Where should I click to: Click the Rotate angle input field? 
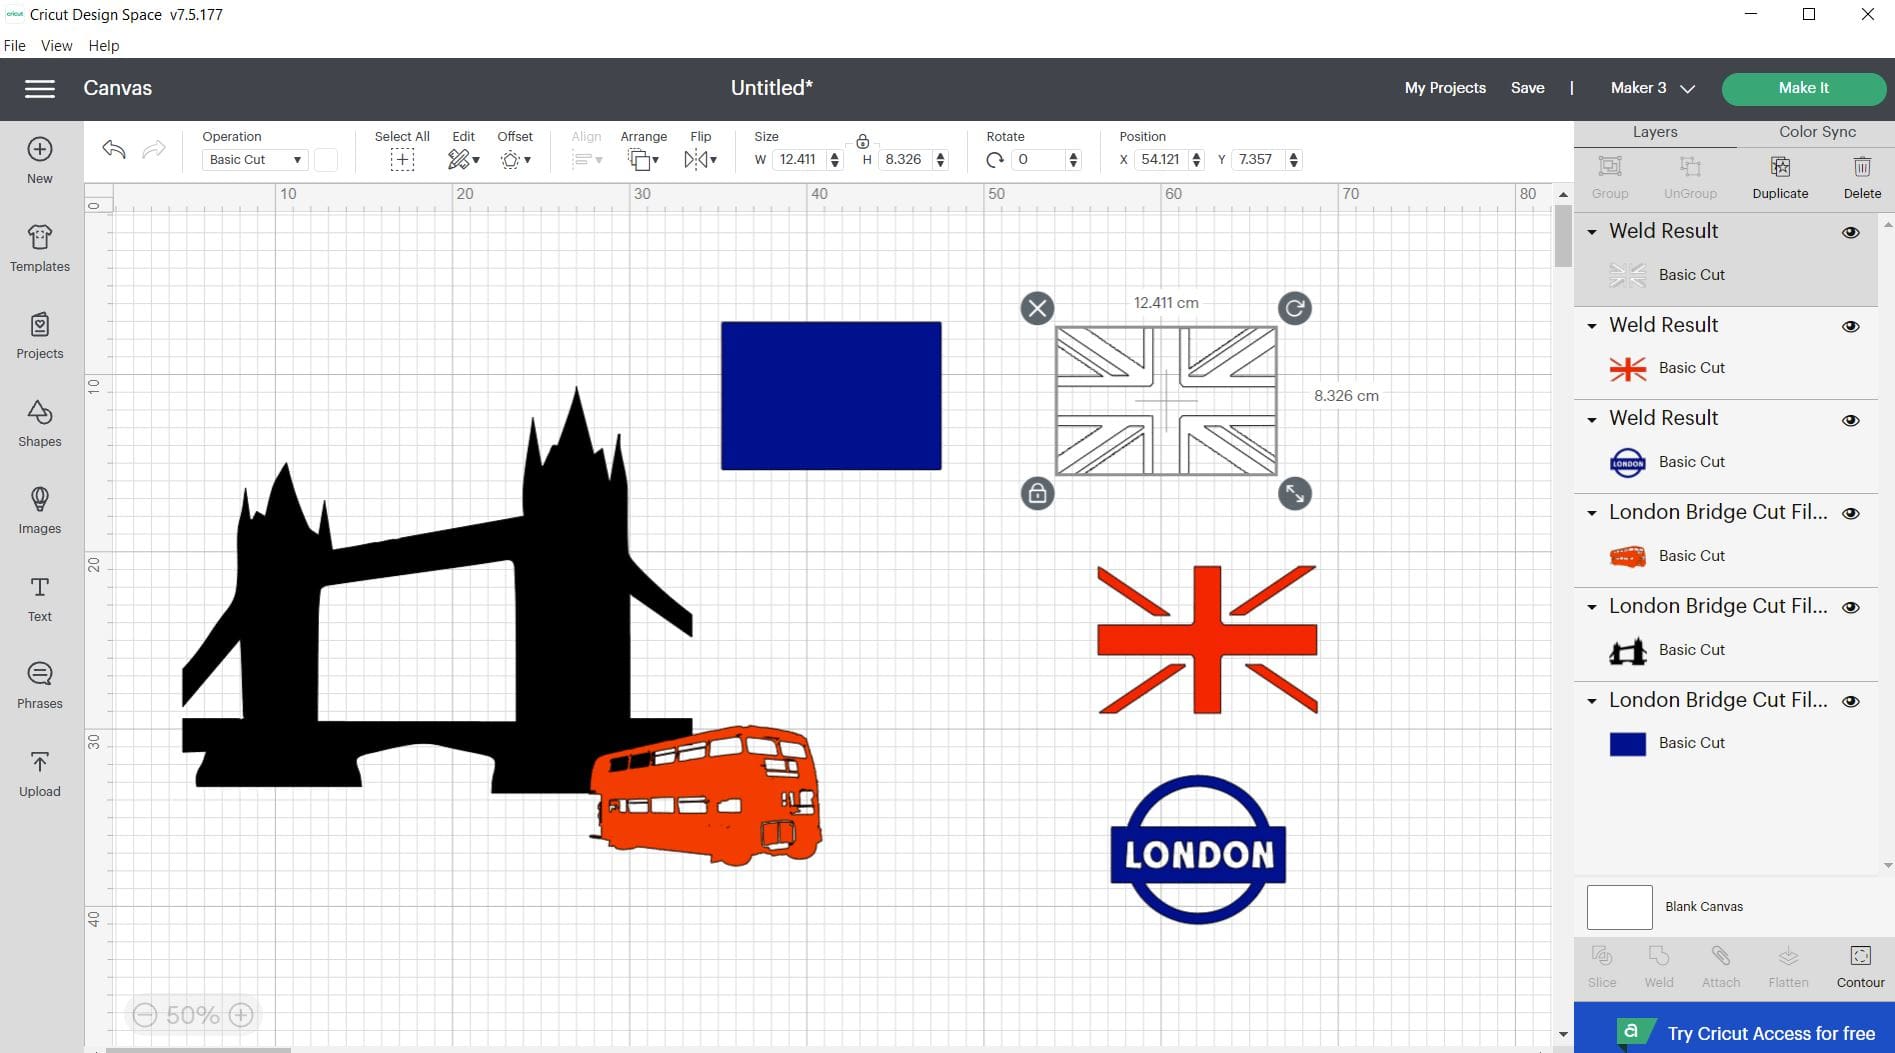pyautogui.click(x=1038, y=160)
